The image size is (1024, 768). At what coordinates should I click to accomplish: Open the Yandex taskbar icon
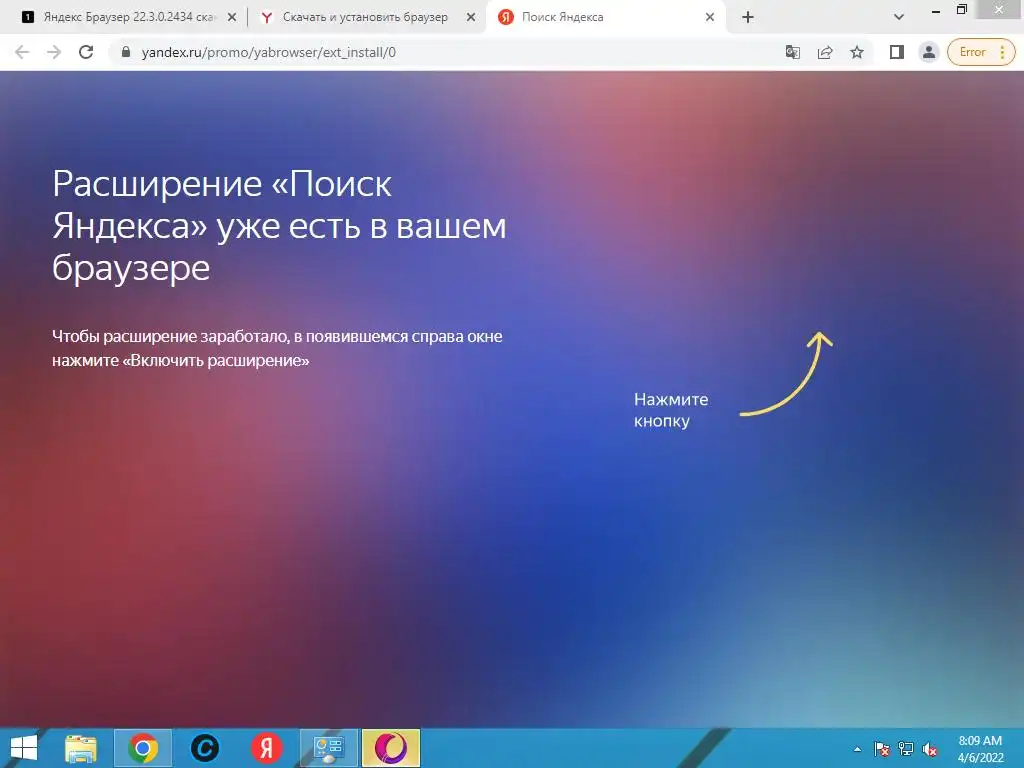[x=266, y=748]
